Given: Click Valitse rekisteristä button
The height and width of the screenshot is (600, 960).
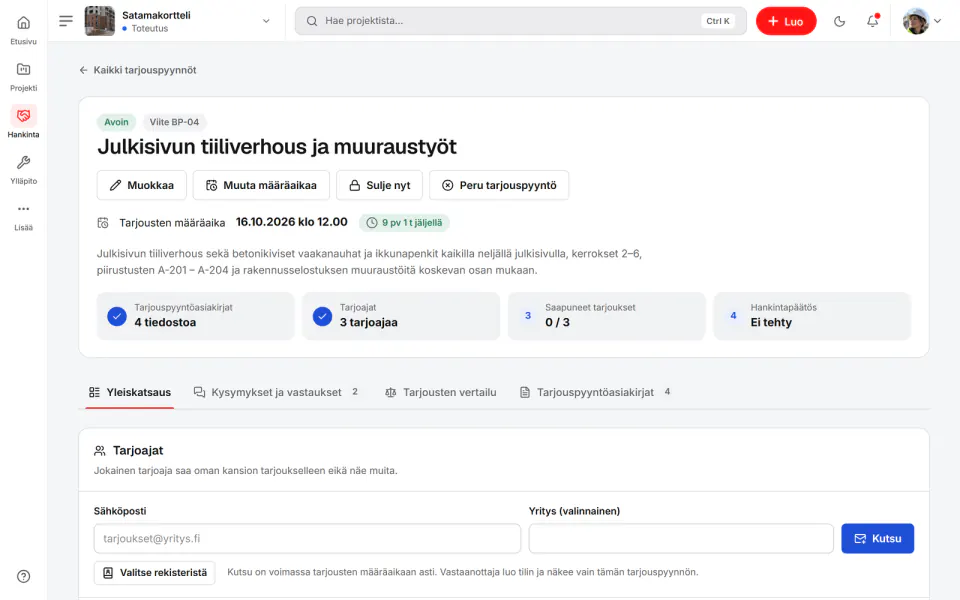Looking at the screenshot, I should click(x=155, y=573).
